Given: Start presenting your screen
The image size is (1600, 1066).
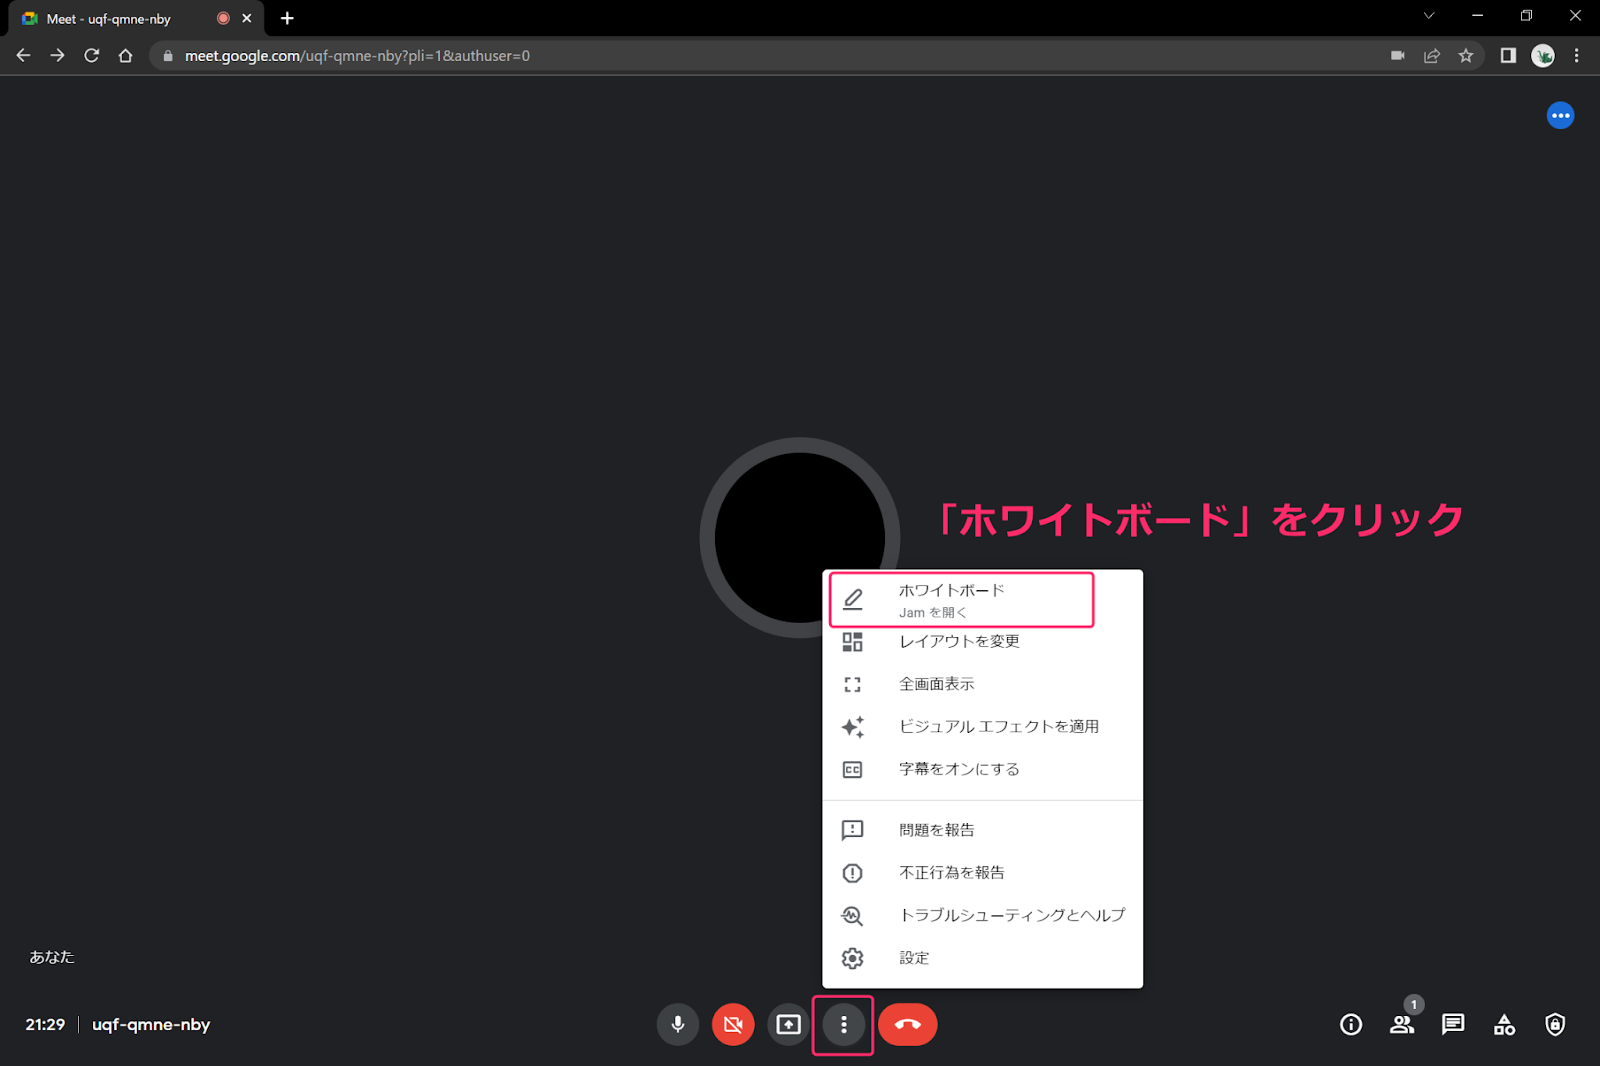Looking at the screenshot, I should (788, 1024).
